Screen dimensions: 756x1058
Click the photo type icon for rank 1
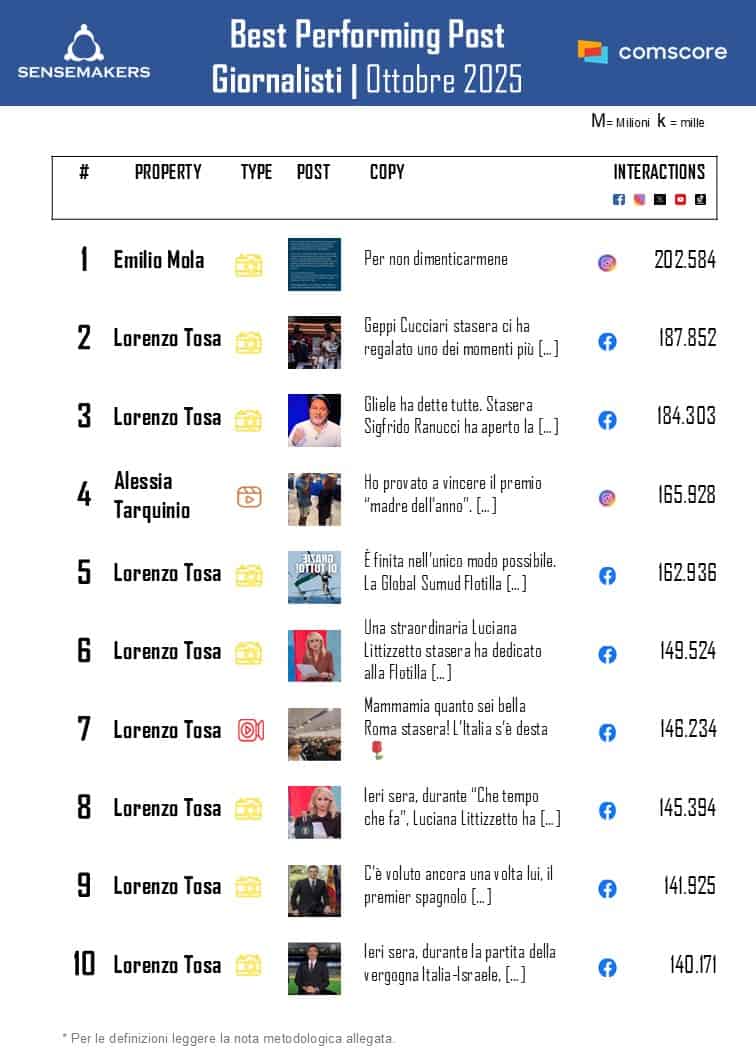249,264
